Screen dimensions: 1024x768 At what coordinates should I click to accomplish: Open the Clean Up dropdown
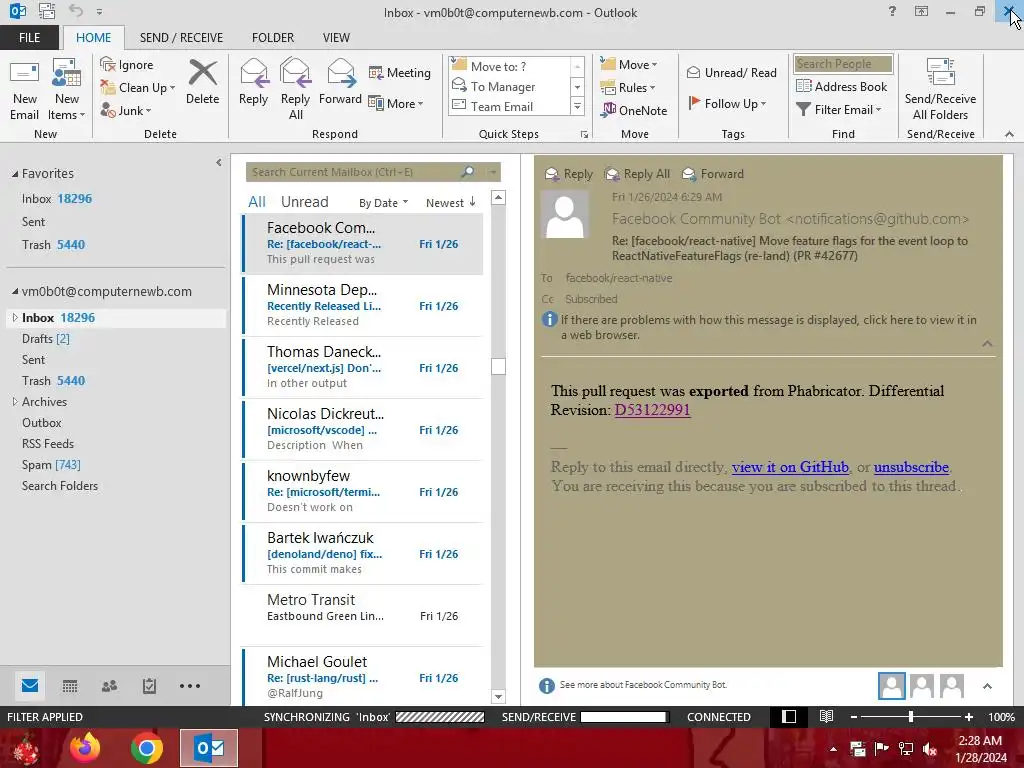[138, 88]
